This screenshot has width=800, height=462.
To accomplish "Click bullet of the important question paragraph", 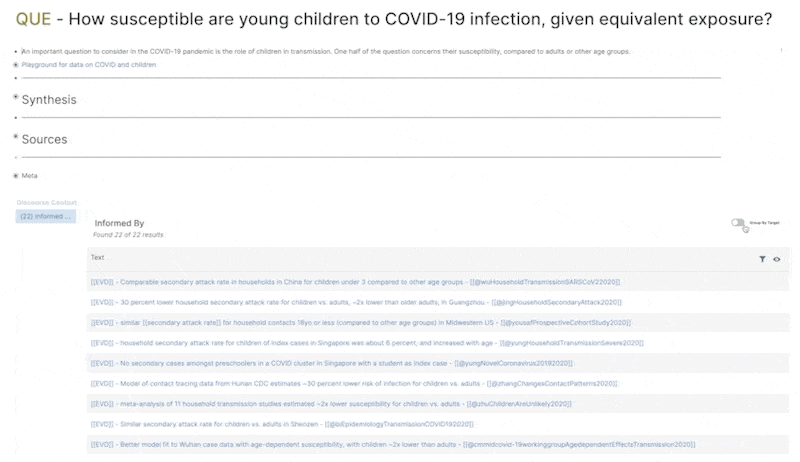I will tap(16, 51).
